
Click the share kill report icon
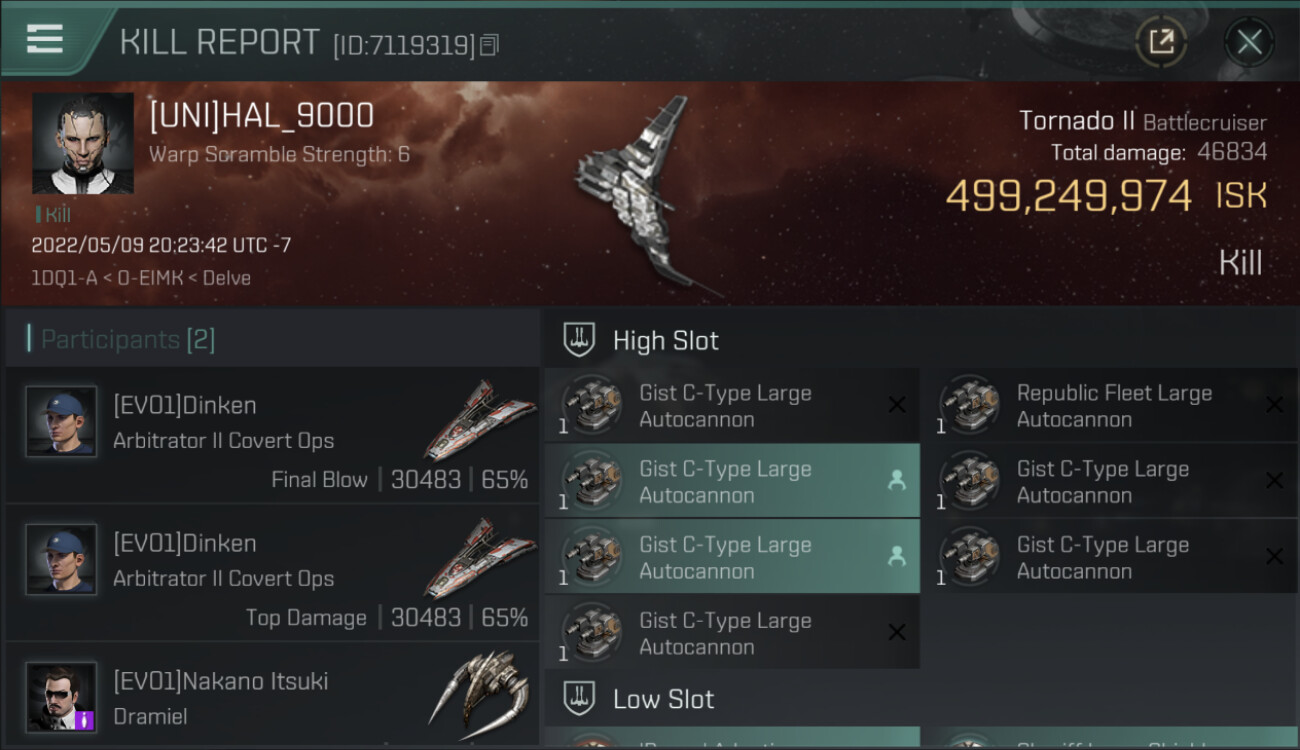1160,42
